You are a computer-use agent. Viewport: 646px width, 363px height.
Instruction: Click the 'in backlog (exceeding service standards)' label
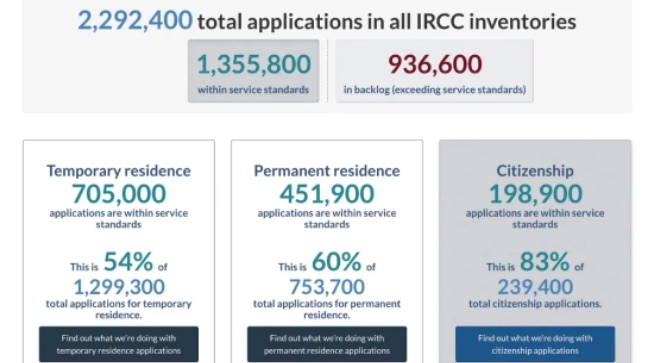pyautogui.click(x=435, y=90)
